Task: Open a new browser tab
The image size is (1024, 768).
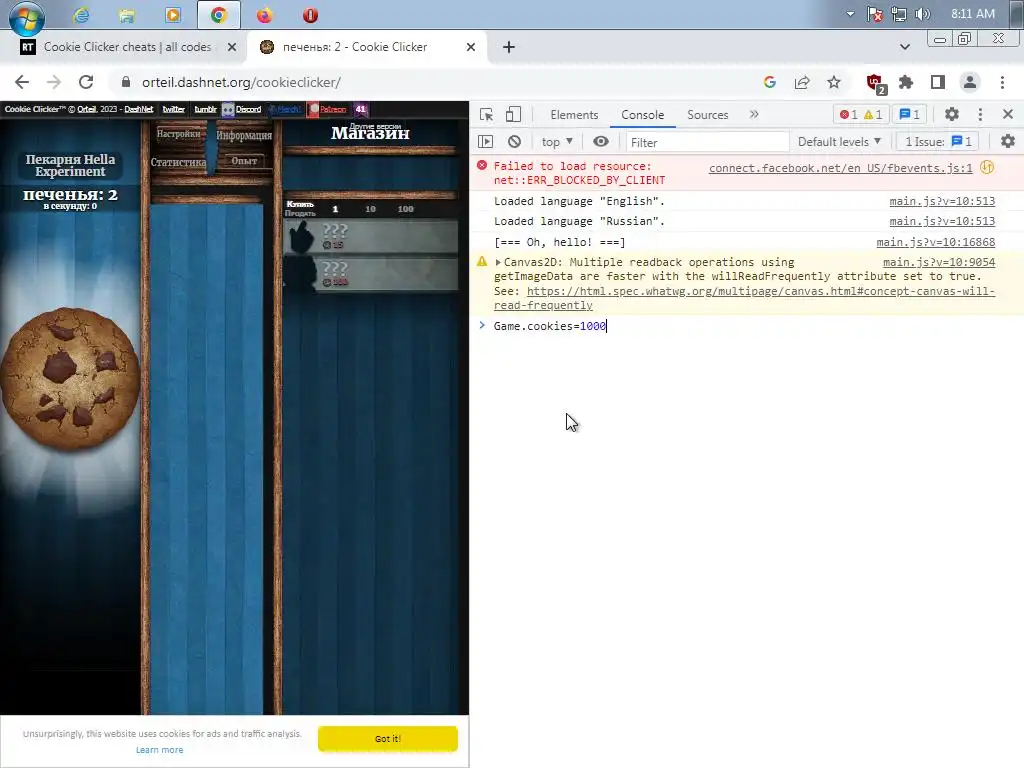Action: tap(509, 47)
